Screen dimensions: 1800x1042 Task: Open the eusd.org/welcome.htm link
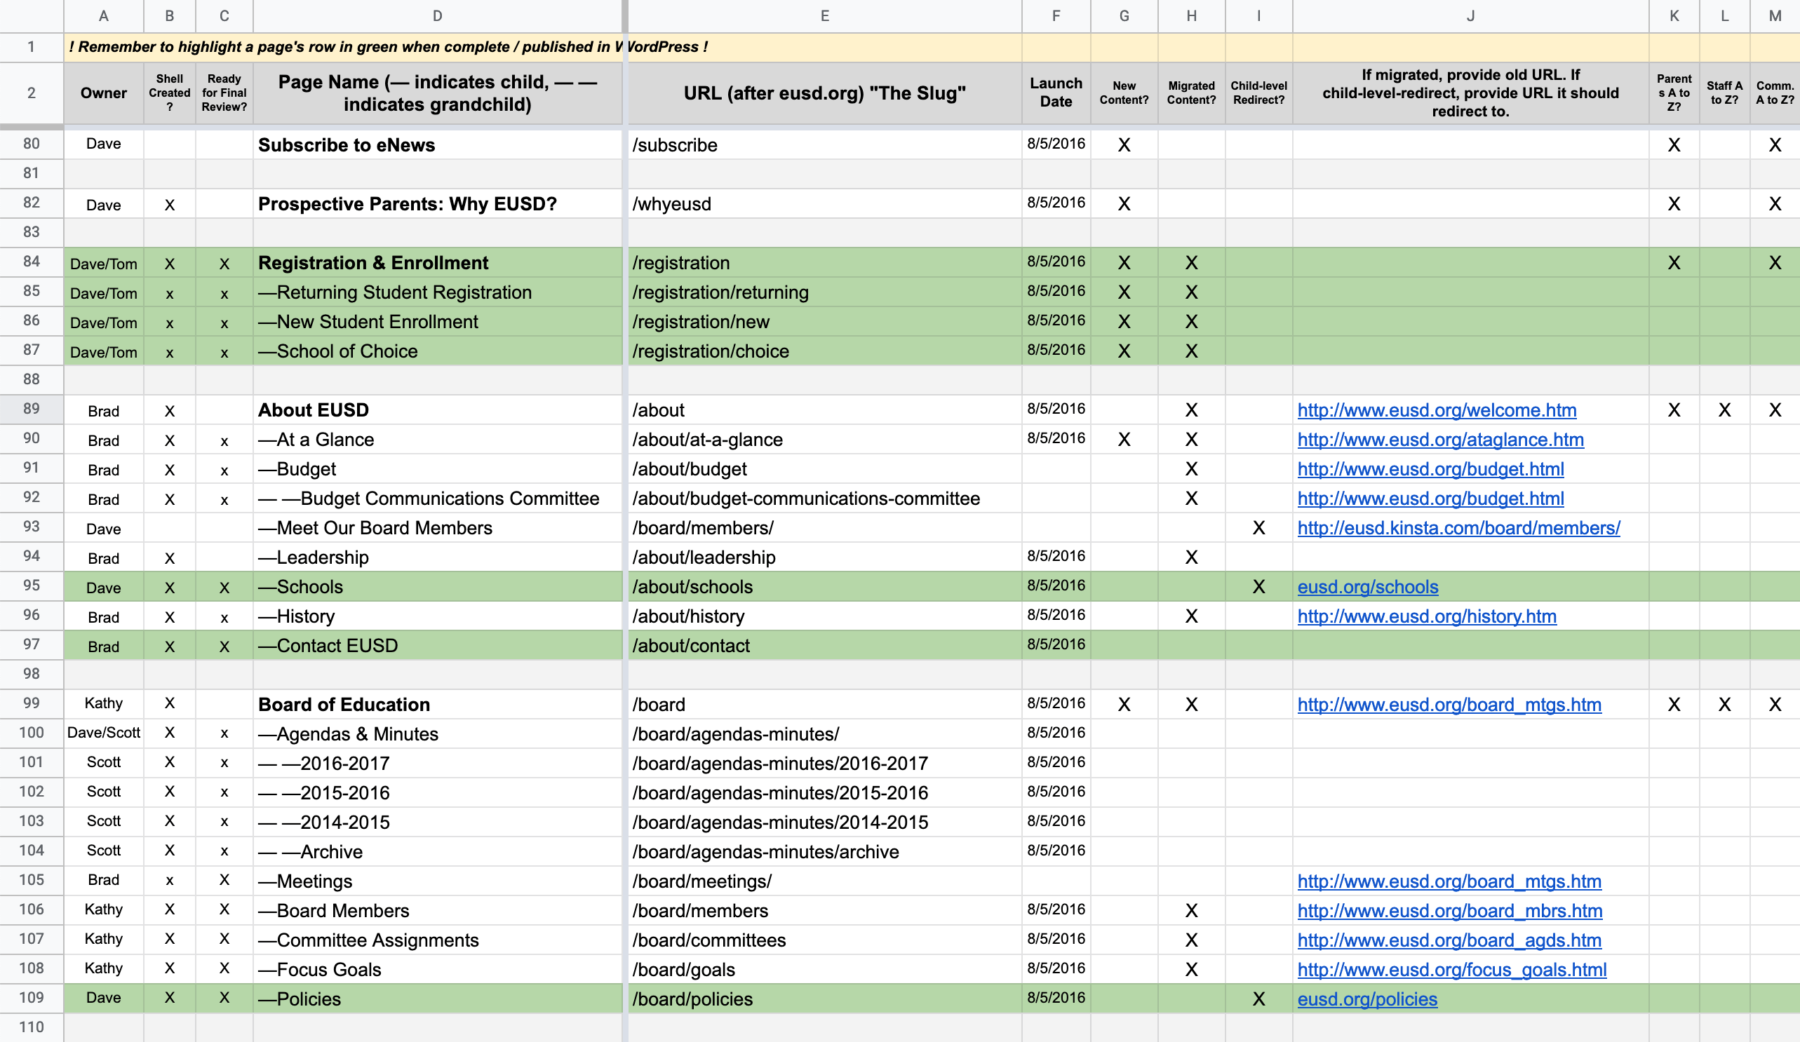tap(1436, 410)
